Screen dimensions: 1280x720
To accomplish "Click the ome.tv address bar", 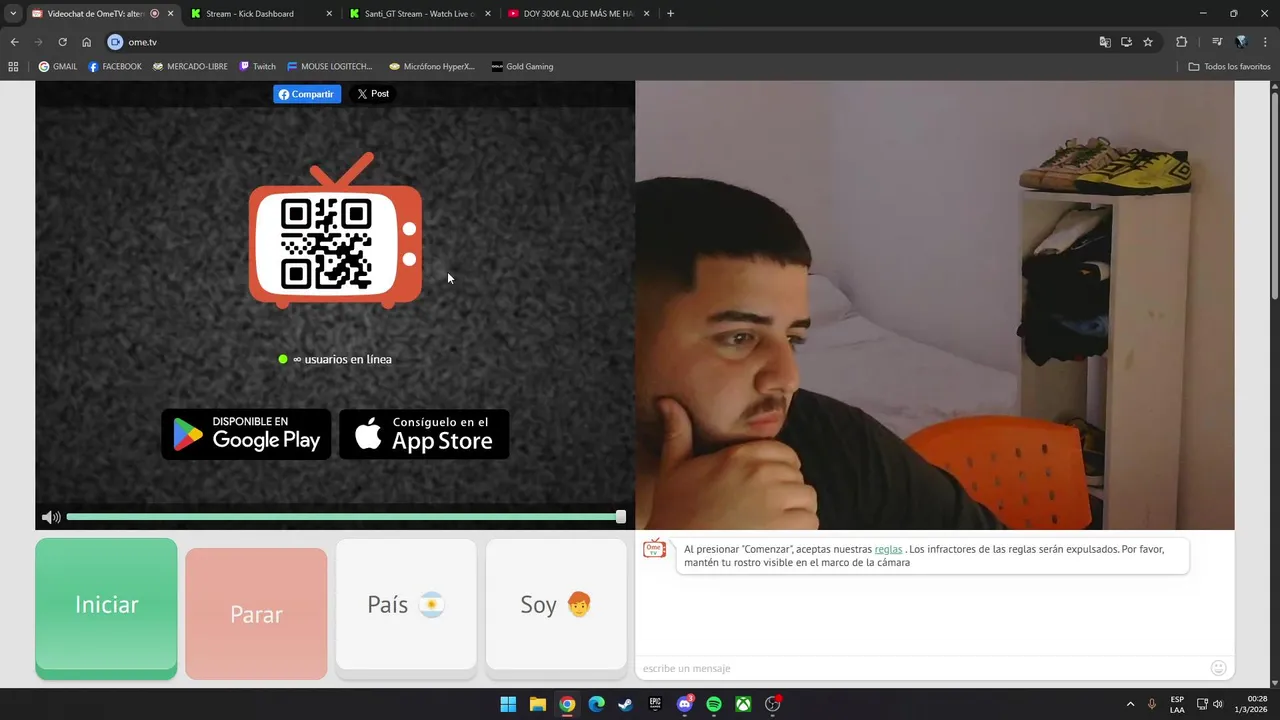I will [600, 42].
